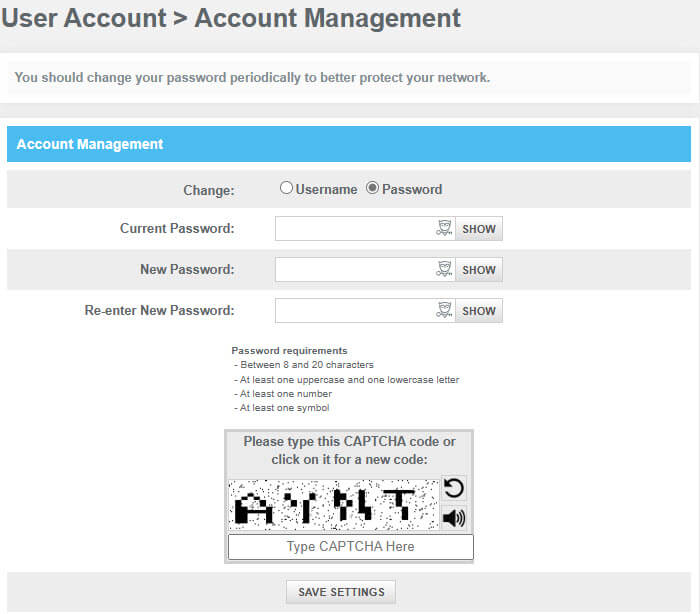Show the Re-enter New Password text
The width and height of the screenshot is (700, 614).
(x=479, y=311)
